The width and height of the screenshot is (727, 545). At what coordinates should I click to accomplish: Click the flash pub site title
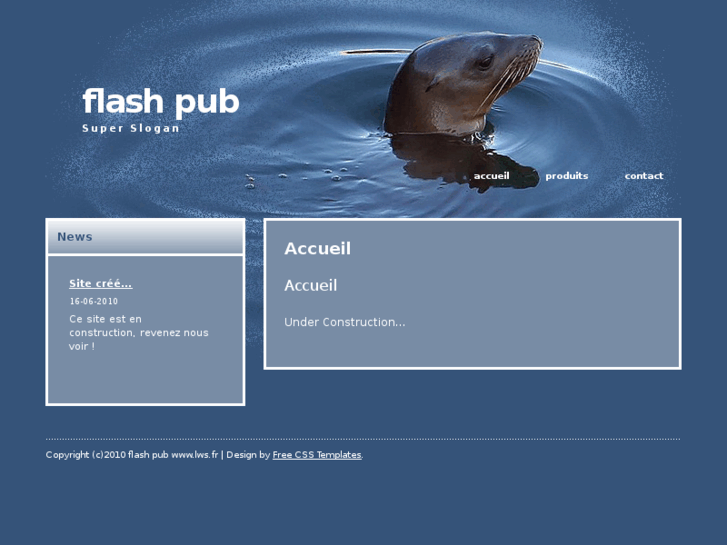coord(160,102)
